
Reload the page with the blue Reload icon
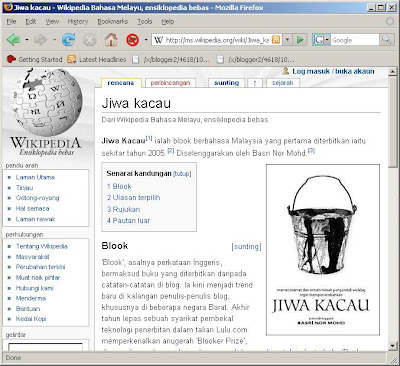69,40
